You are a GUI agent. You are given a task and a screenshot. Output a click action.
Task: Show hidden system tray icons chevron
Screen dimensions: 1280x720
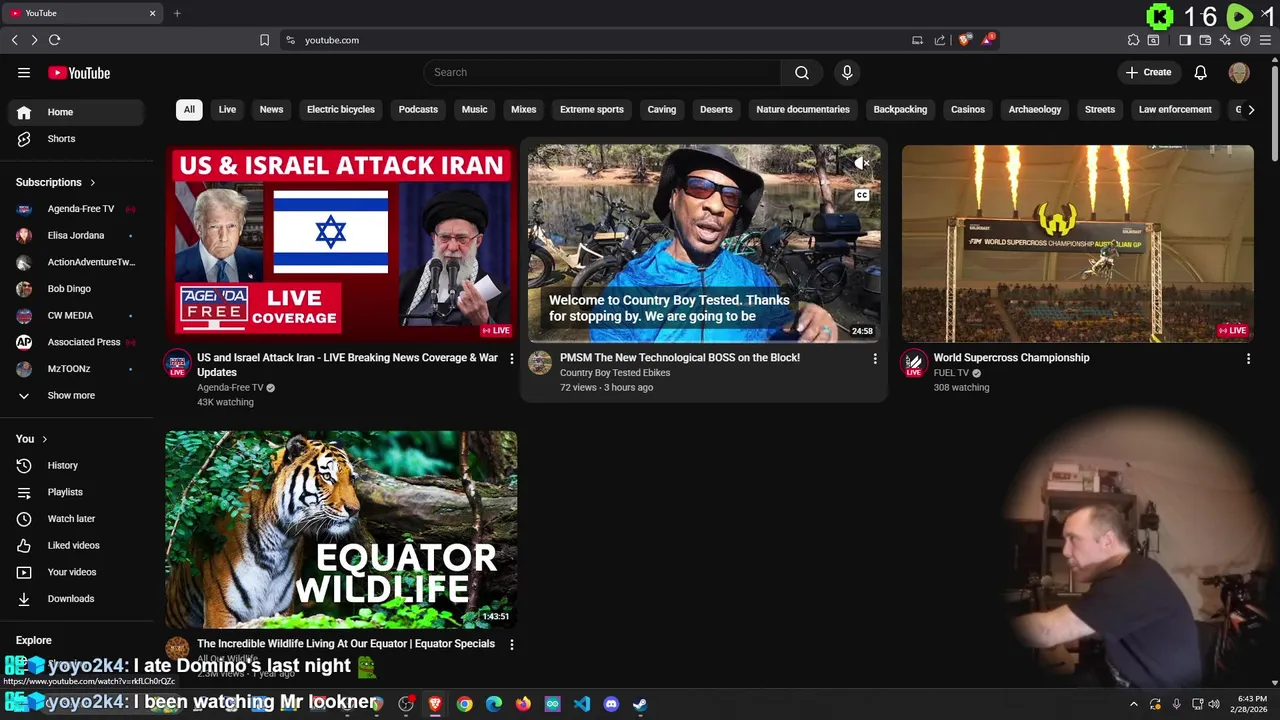[x=1133, y=704]
